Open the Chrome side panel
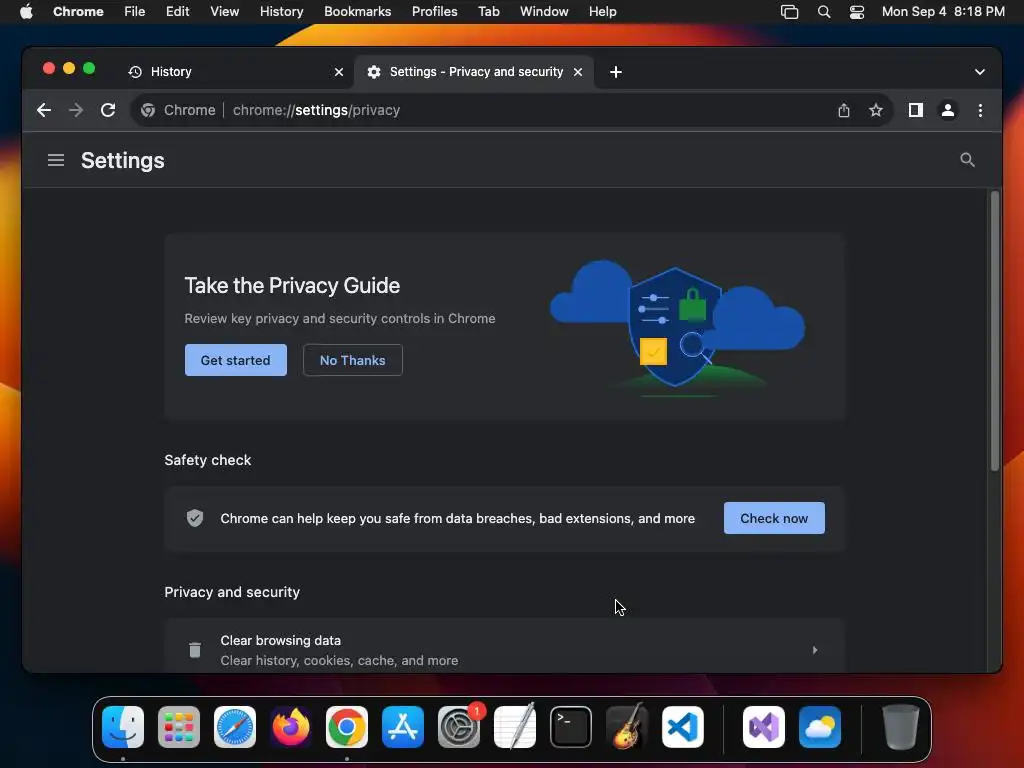 pyautogui.click(x=916, y=110)
